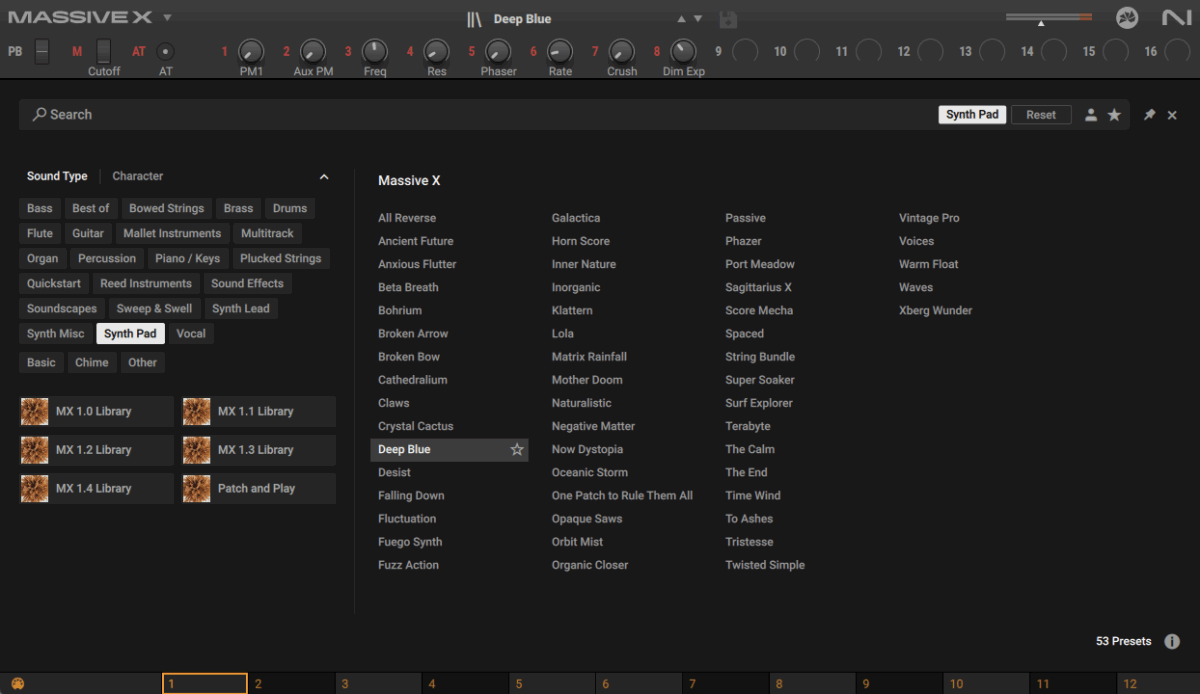Click the orange icon in the bottom-left corner
This screenshot has height=694, width=1200.
17,684
